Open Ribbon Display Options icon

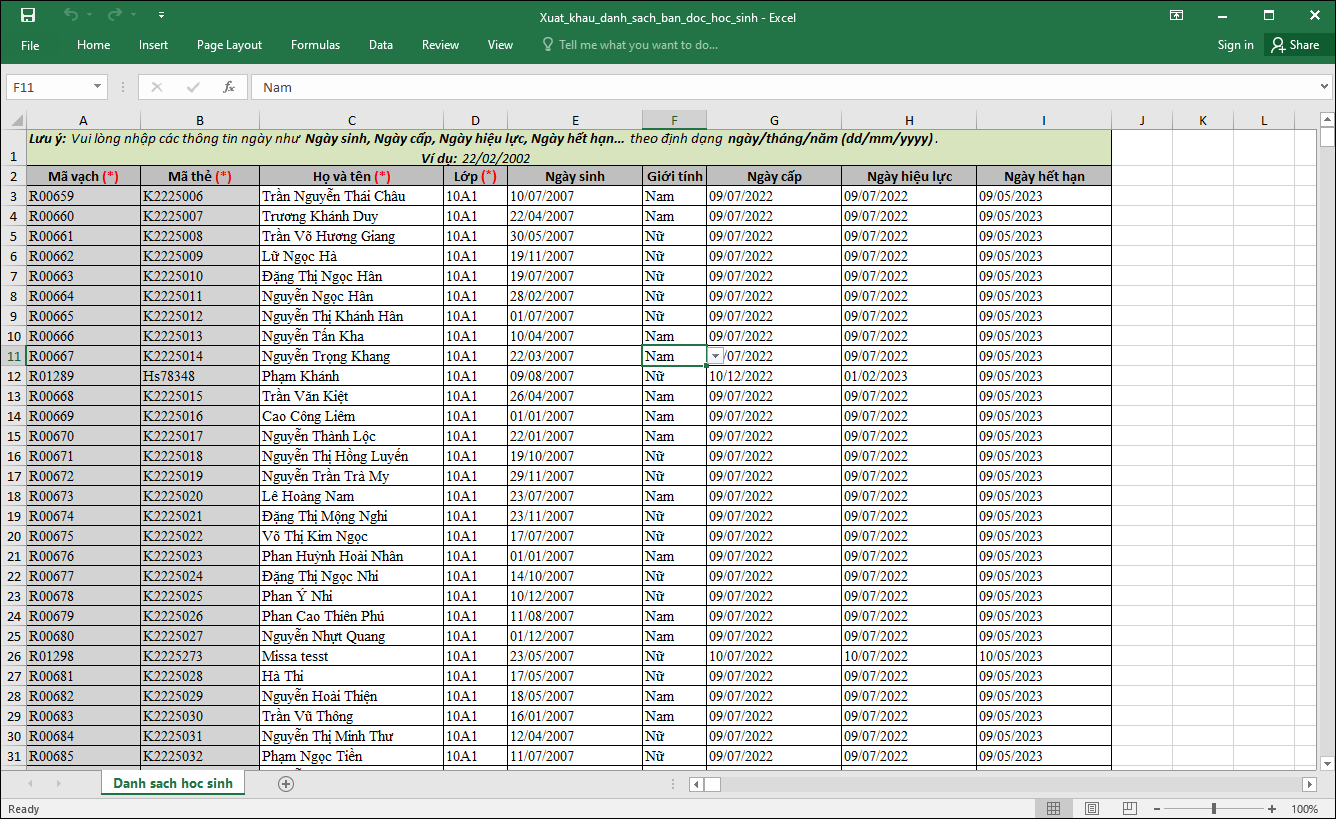(1177, 15)
